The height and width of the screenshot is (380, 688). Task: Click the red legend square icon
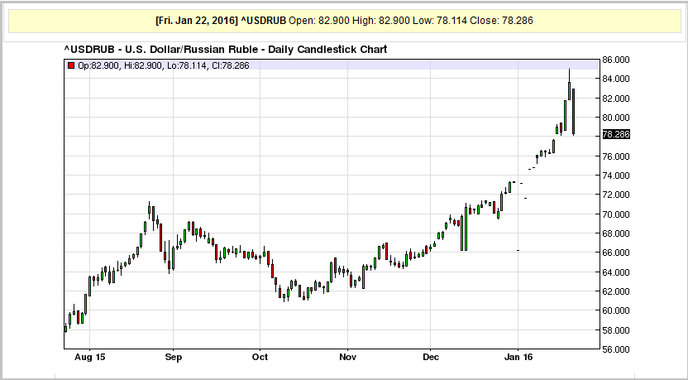[x=71, y=66]
